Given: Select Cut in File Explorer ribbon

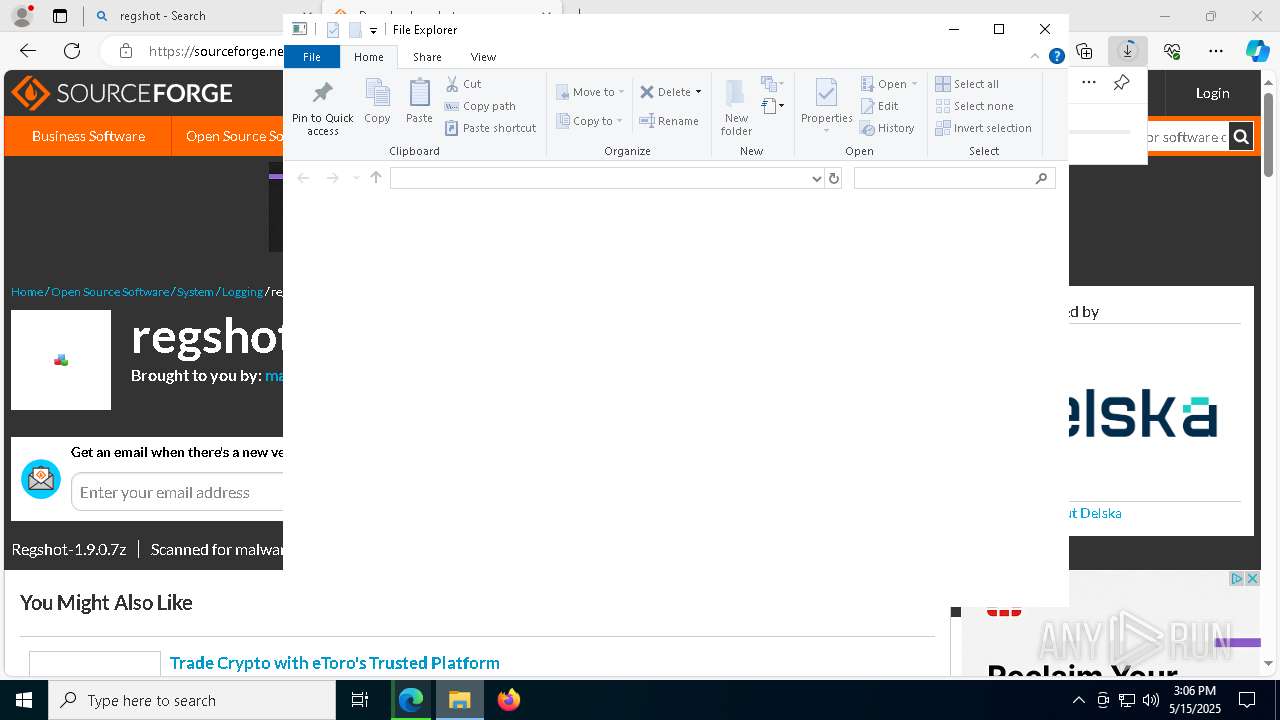Looking at the screenshot, I should point(463,84).
